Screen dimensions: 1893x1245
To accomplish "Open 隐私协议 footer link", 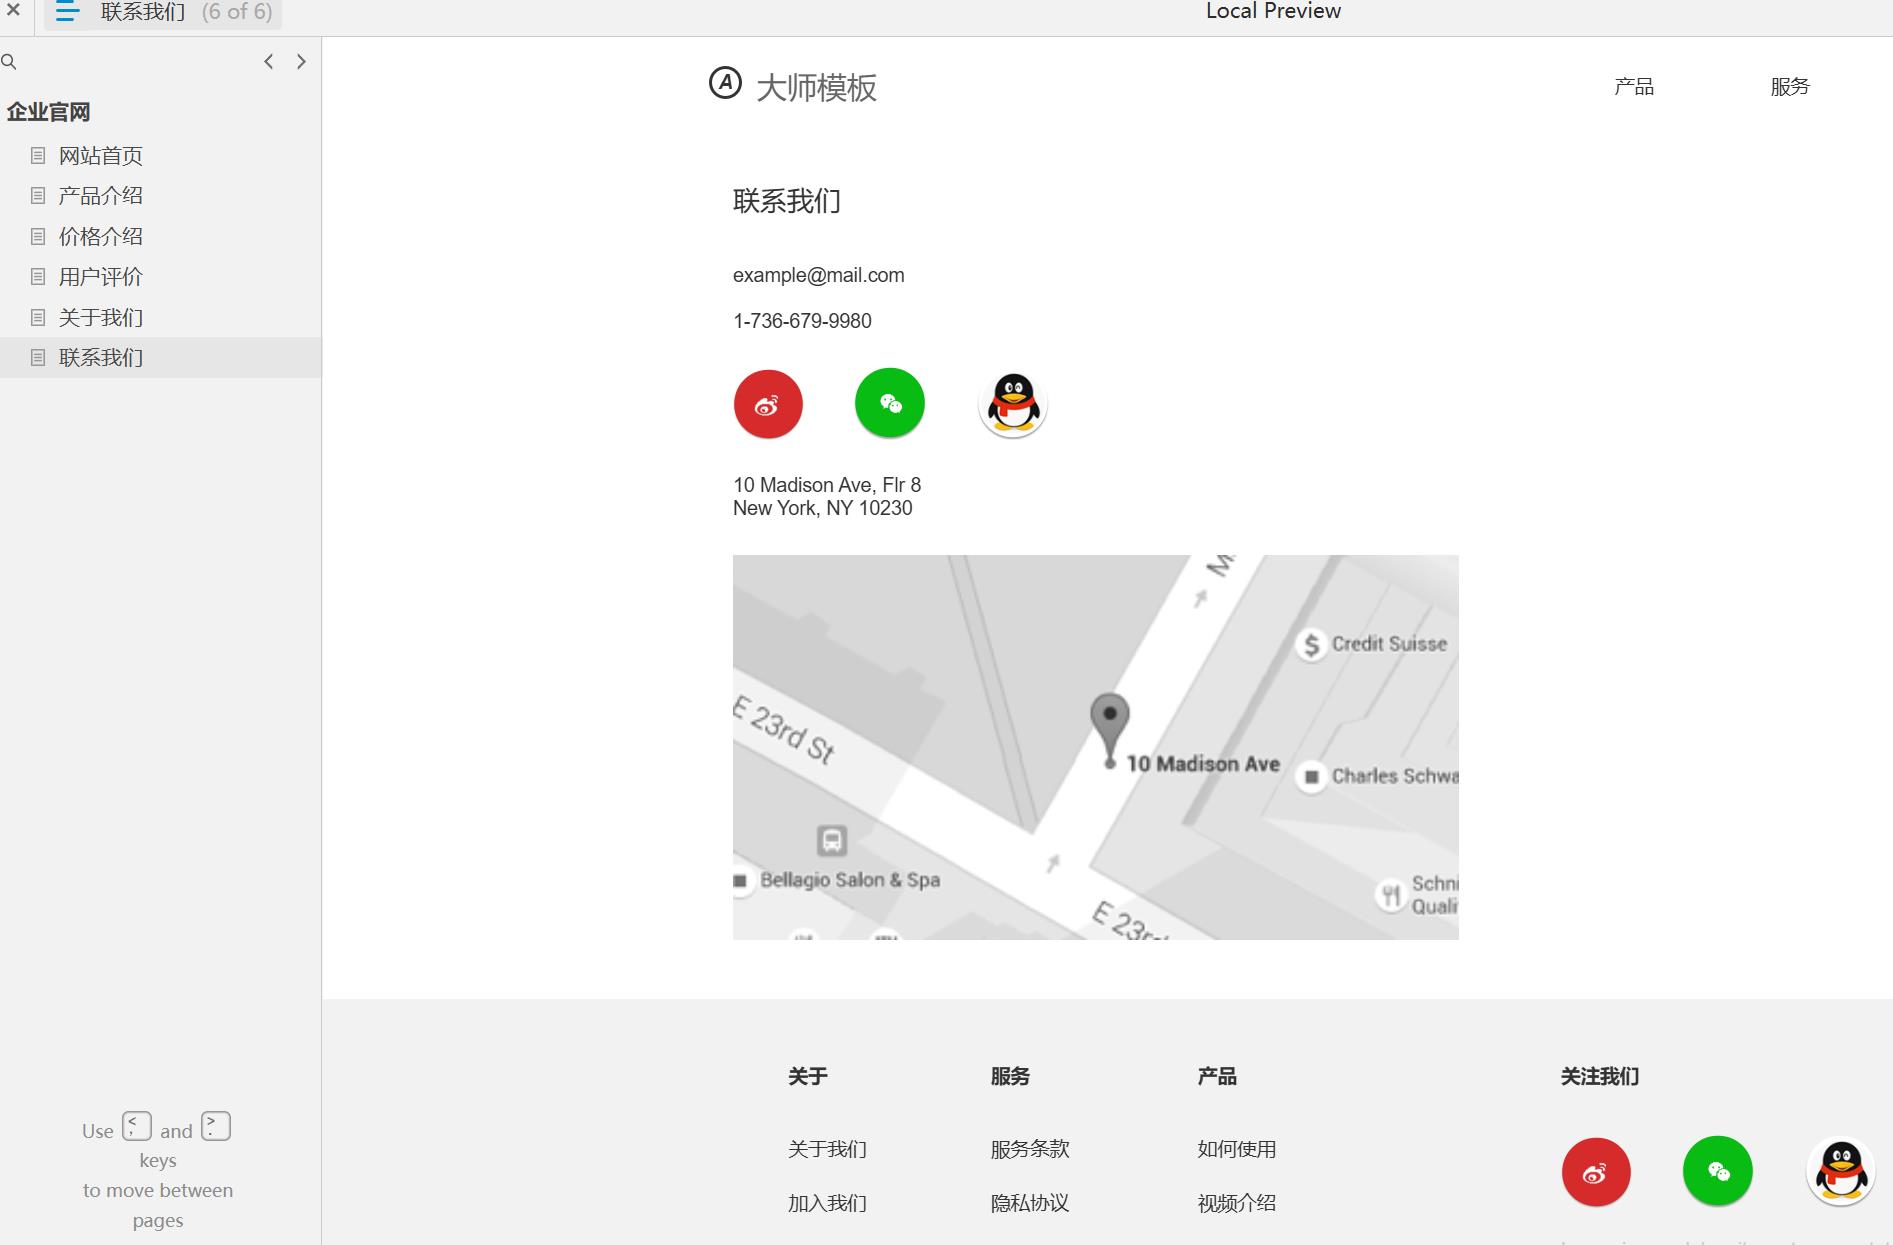I will 1030,1203.
